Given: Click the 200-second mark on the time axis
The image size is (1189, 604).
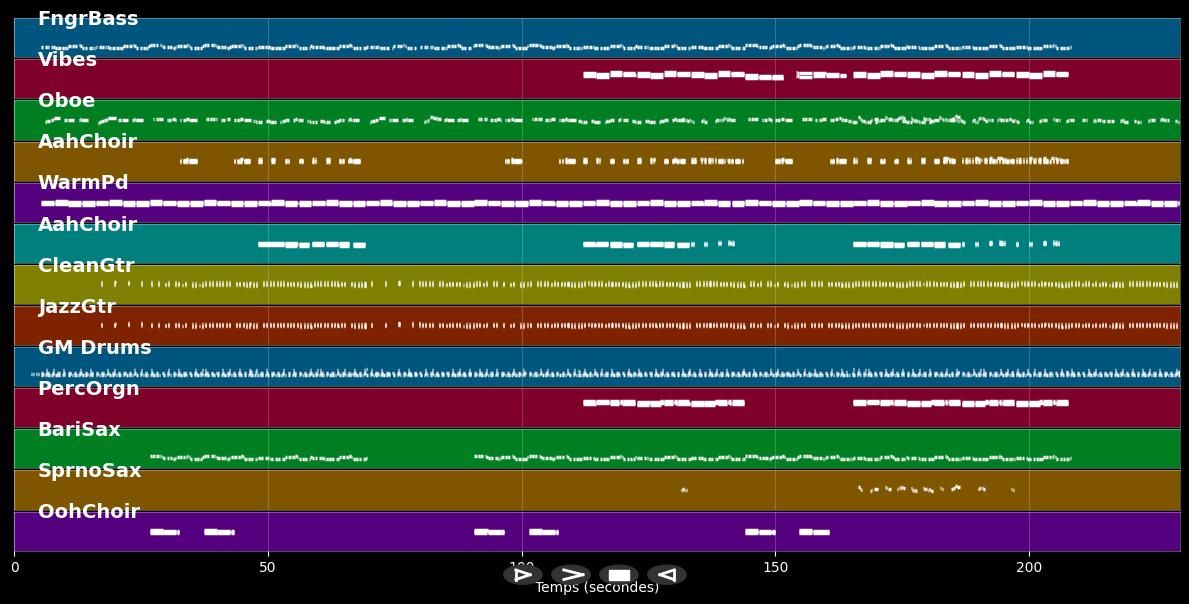Looking at the screenshot, I should [x=1029, y=567].
